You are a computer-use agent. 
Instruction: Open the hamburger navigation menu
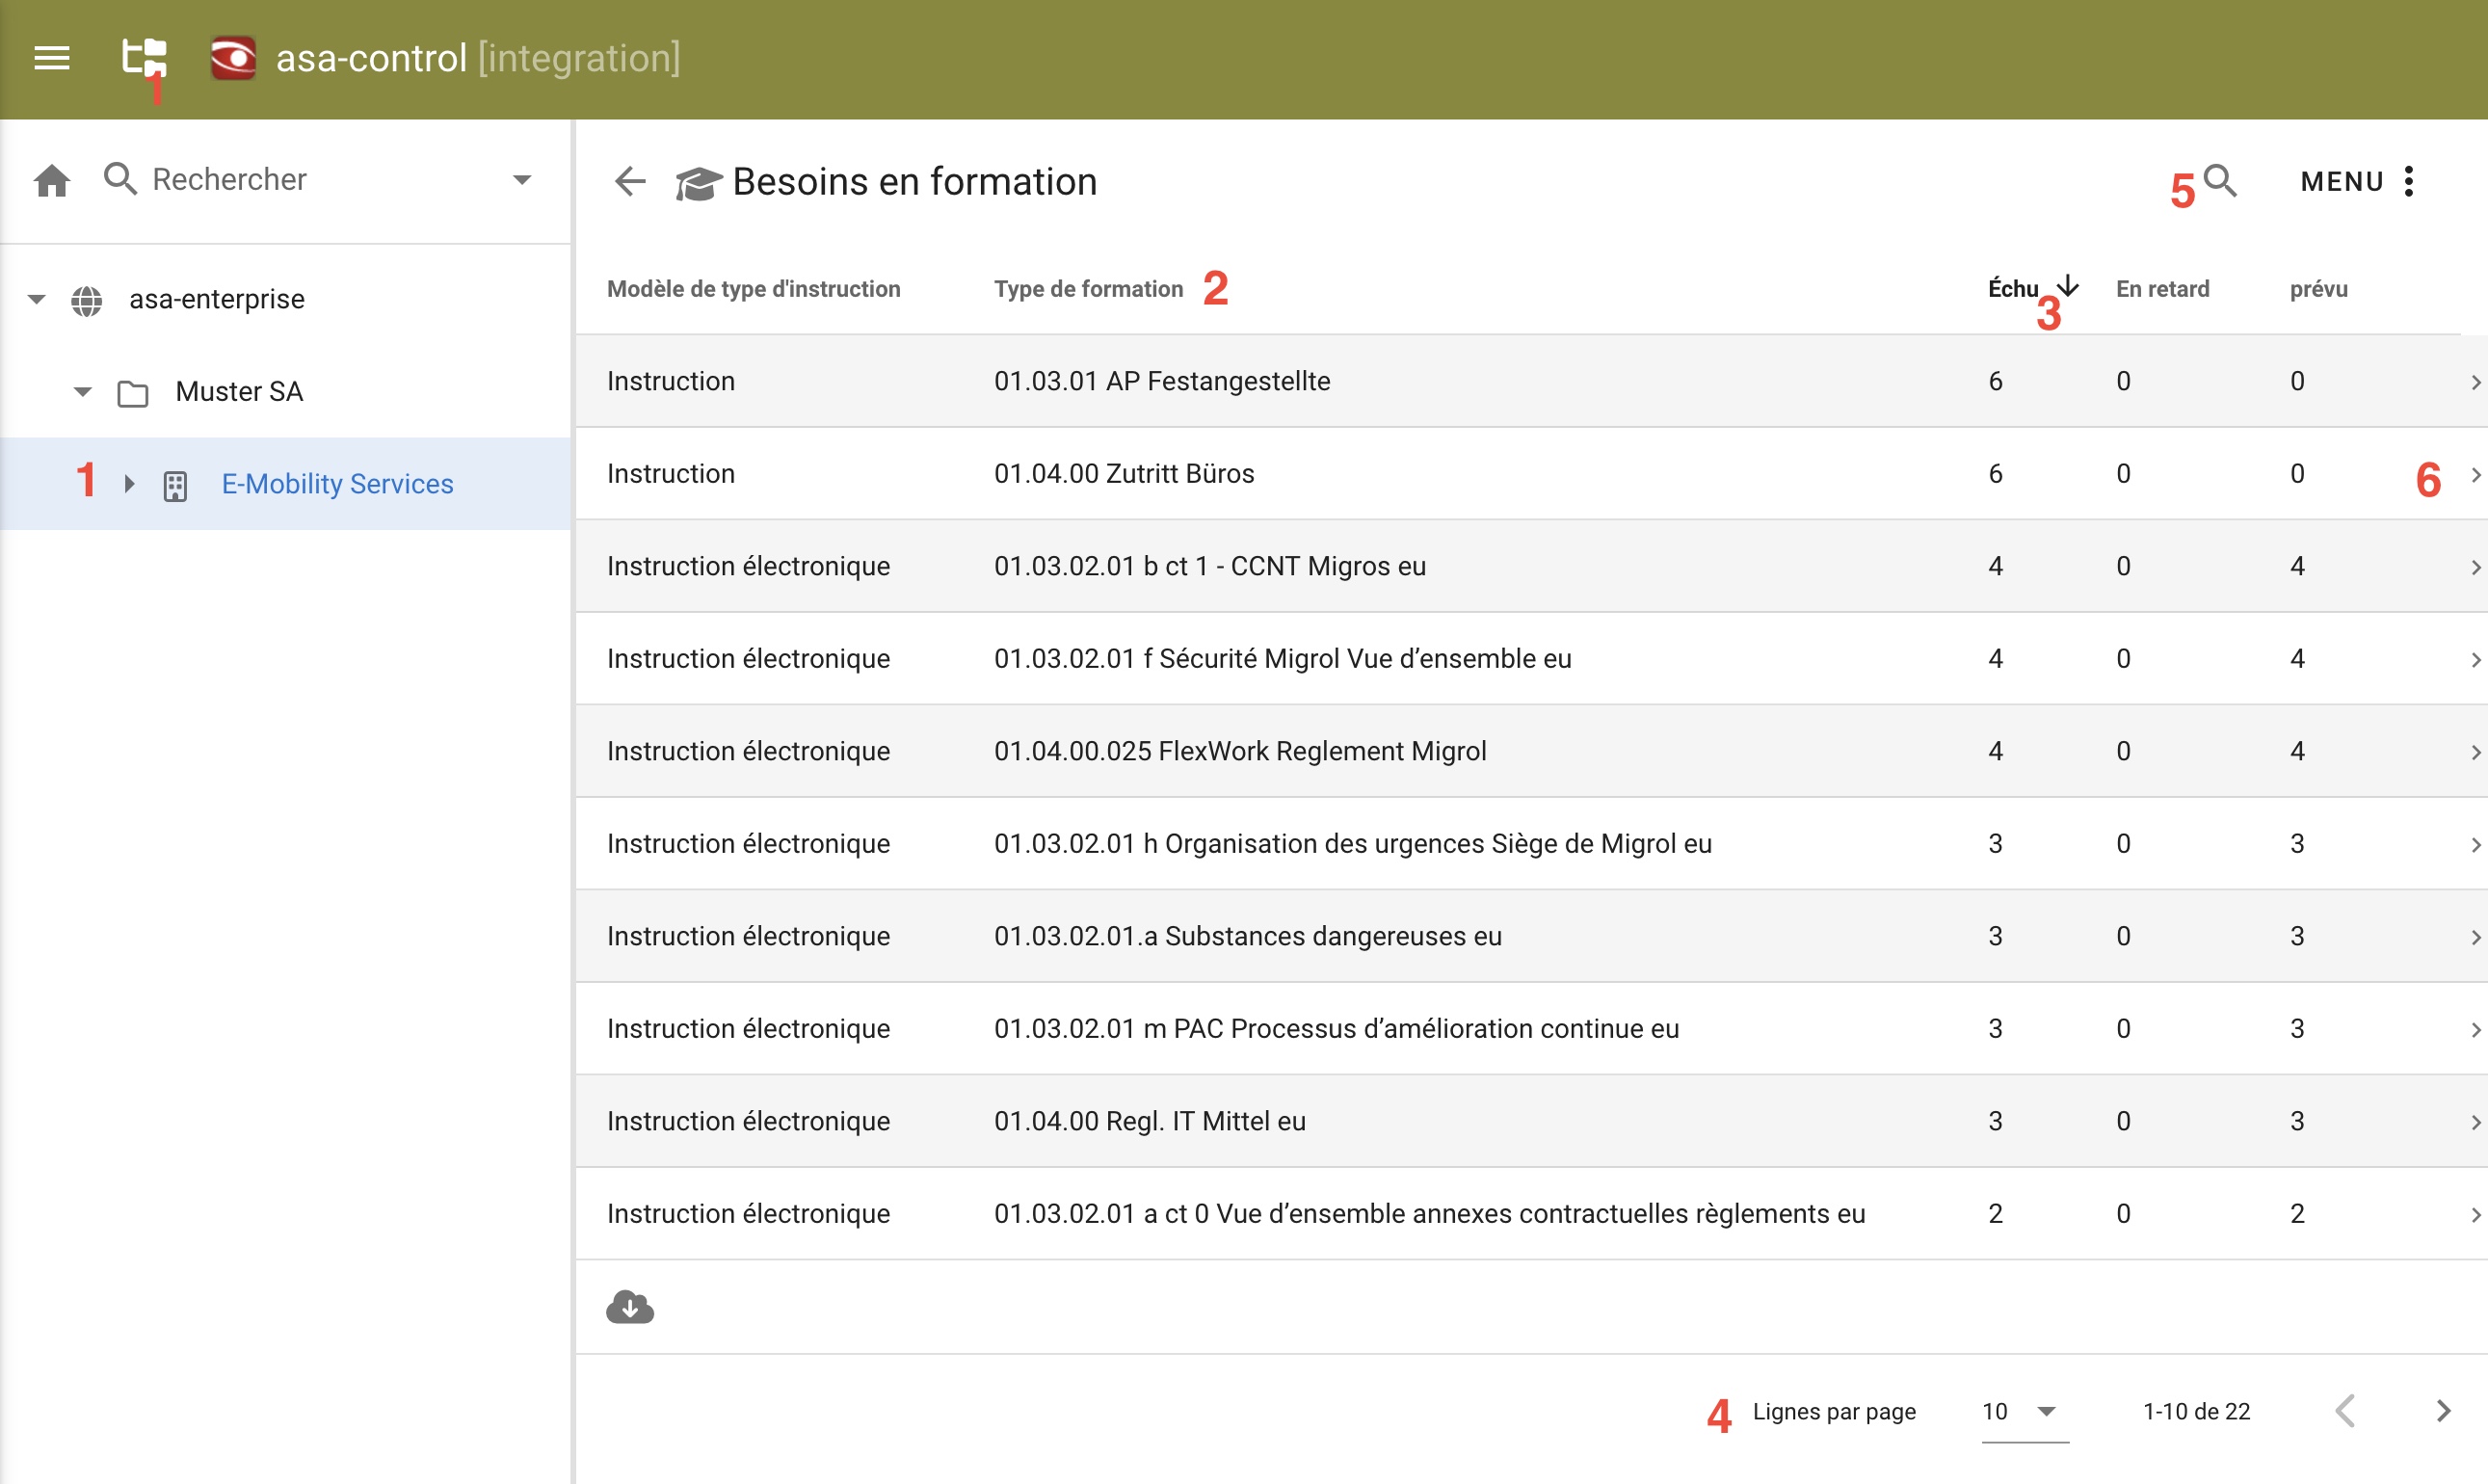coord(52,58)
